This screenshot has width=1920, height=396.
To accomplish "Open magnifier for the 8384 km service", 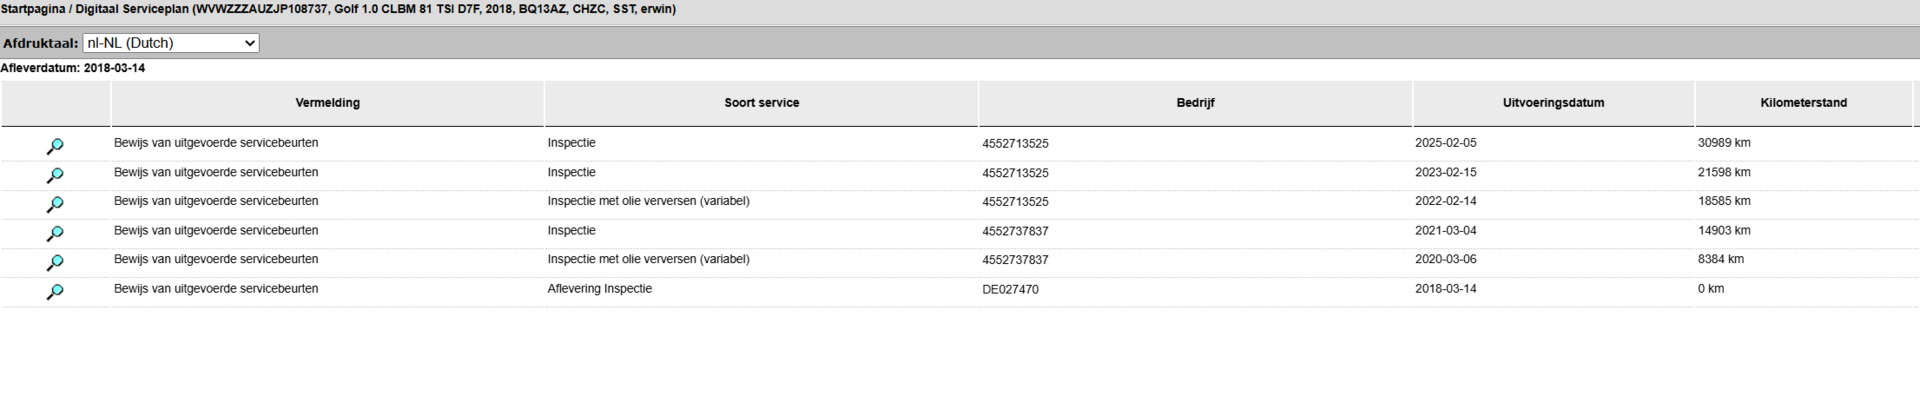I will (55, 262).
